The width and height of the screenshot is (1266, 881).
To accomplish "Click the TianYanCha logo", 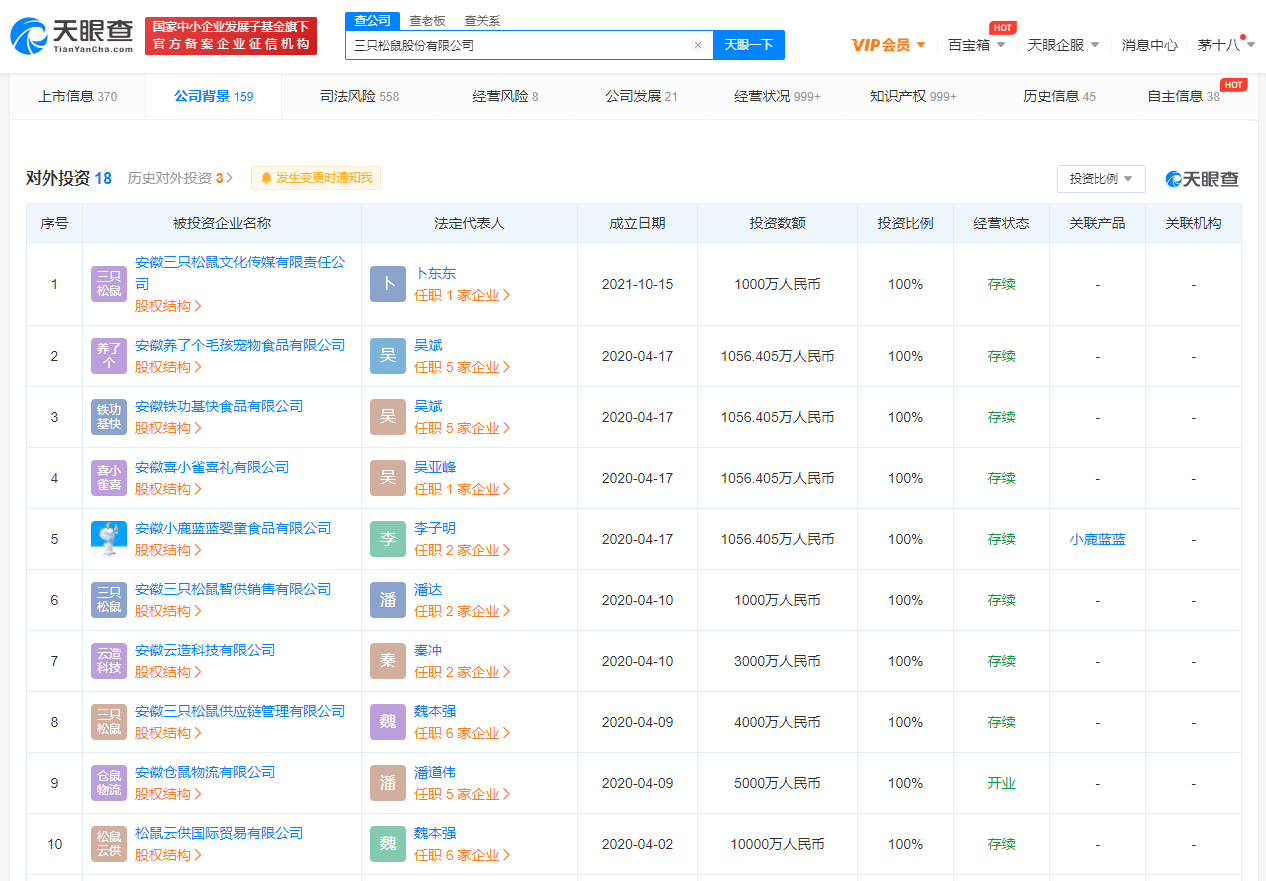I will point(72,35).
